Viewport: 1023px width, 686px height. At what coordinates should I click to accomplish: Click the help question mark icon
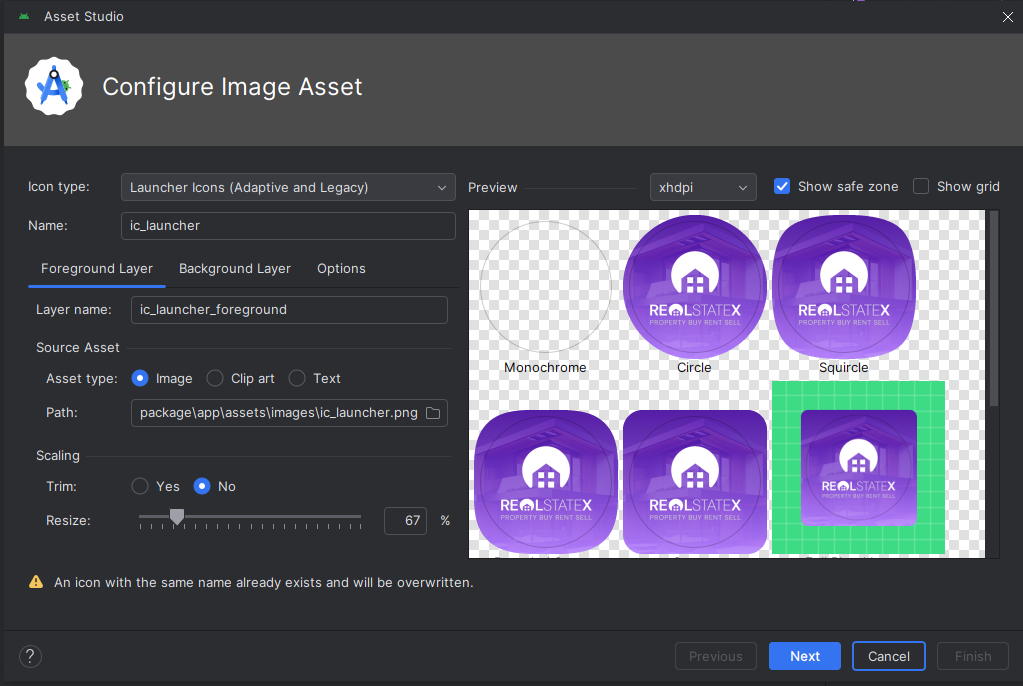pyautogui.click(x=31, y=656)
